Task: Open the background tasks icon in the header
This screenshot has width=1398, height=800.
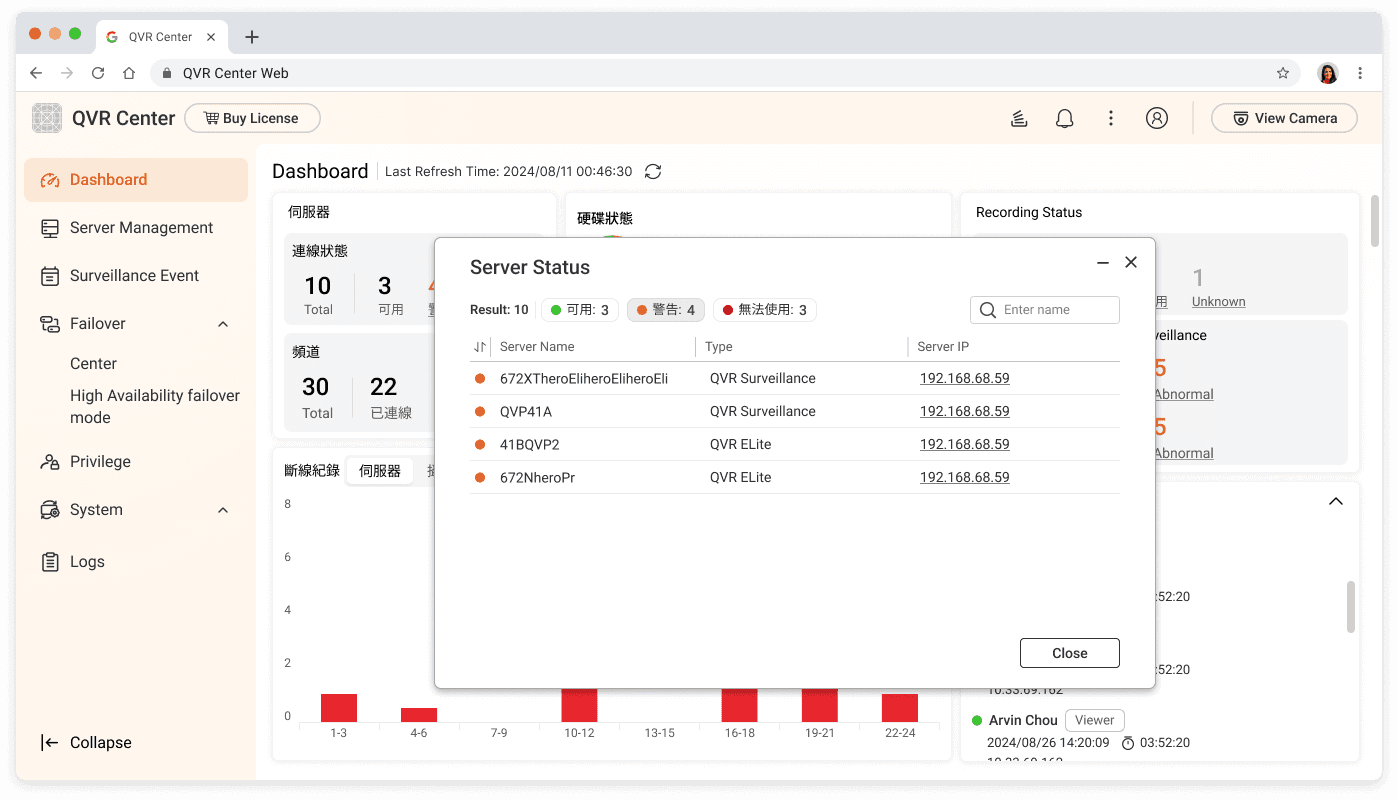Action: pos(1019,118)
